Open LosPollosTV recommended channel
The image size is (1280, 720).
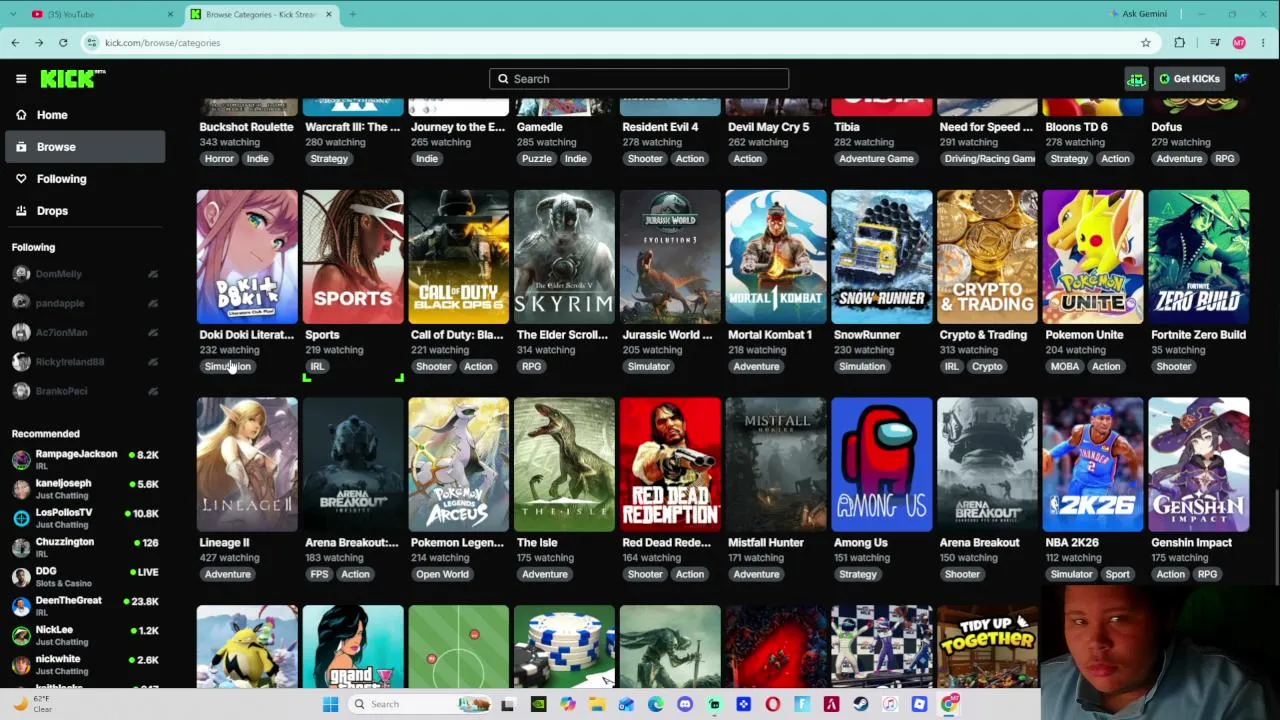tap(83, 518)
